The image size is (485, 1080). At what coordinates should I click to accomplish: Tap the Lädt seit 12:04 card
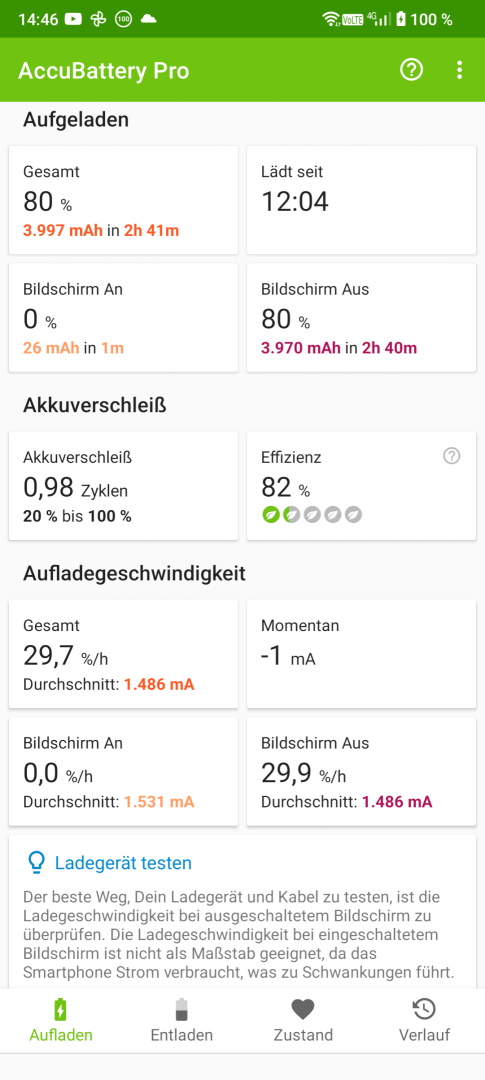[x=361, y=200]
